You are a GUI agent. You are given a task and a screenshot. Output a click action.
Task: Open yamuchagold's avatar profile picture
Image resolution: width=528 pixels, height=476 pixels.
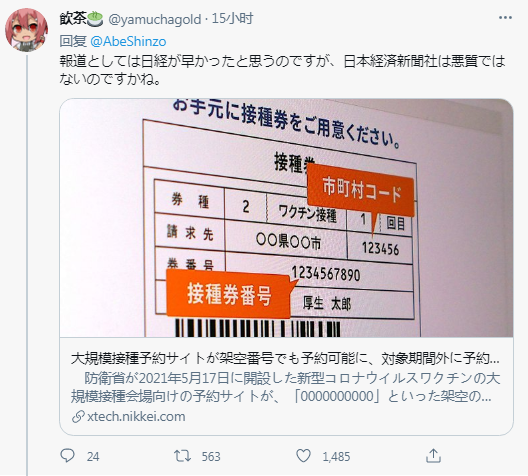(27, 30)
